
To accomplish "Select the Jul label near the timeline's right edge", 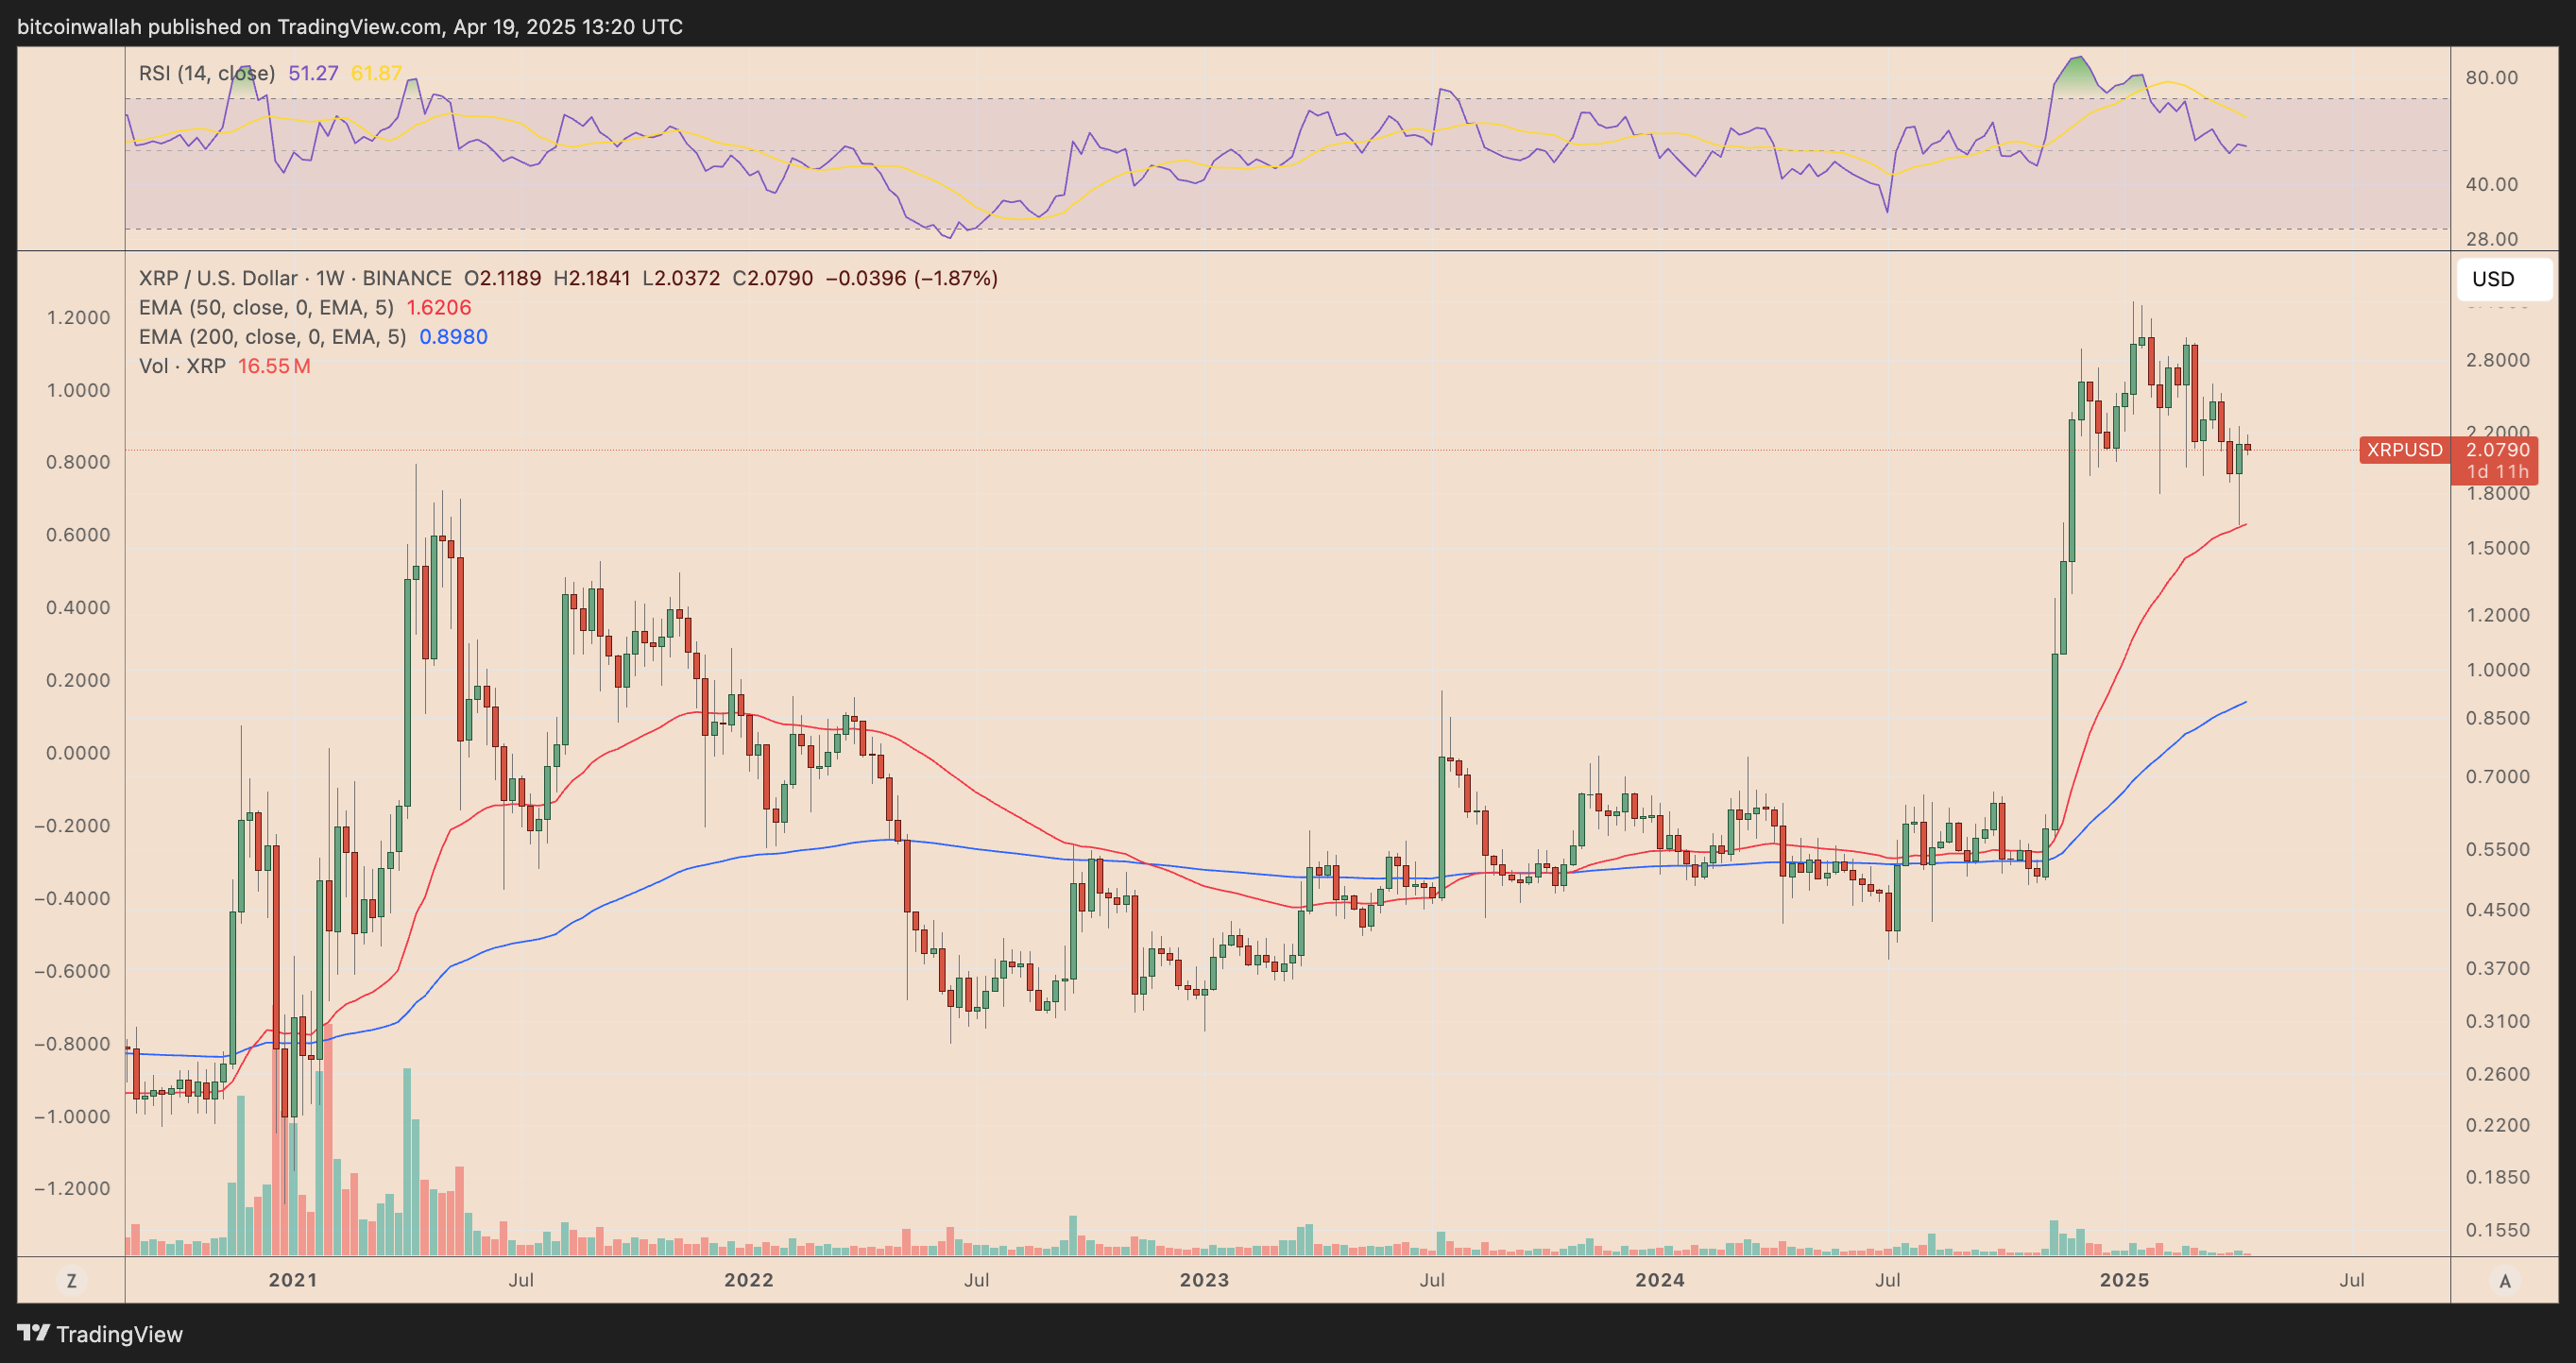I will 2352,1279.
